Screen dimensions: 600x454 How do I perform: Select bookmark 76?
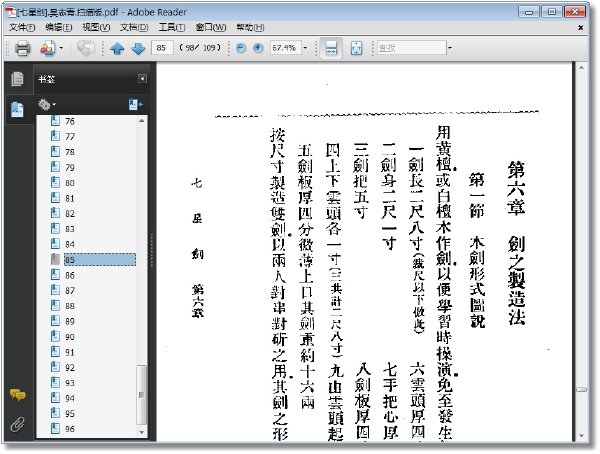pos(70,121)
